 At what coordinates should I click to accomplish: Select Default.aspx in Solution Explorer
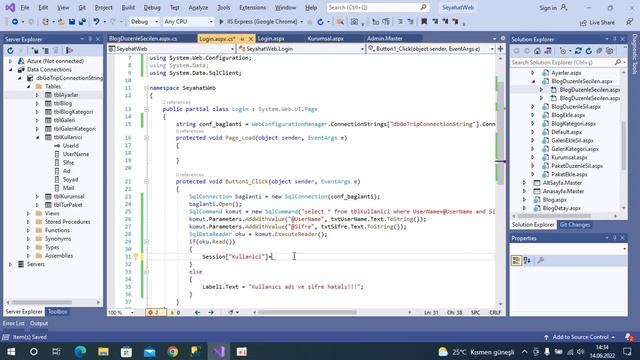click(566, 132)
